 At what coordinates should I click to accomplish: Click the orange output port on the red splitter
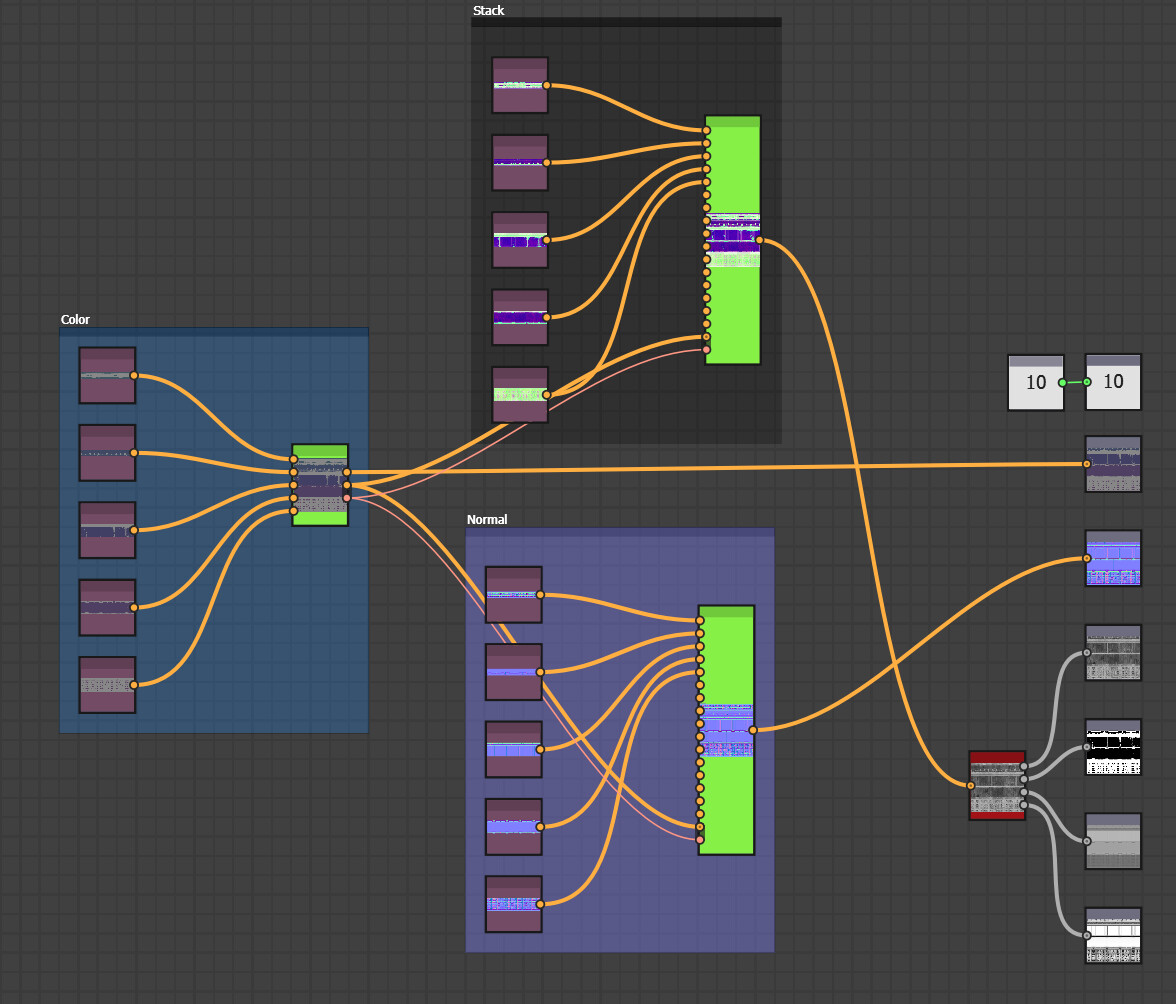[971, 786]
